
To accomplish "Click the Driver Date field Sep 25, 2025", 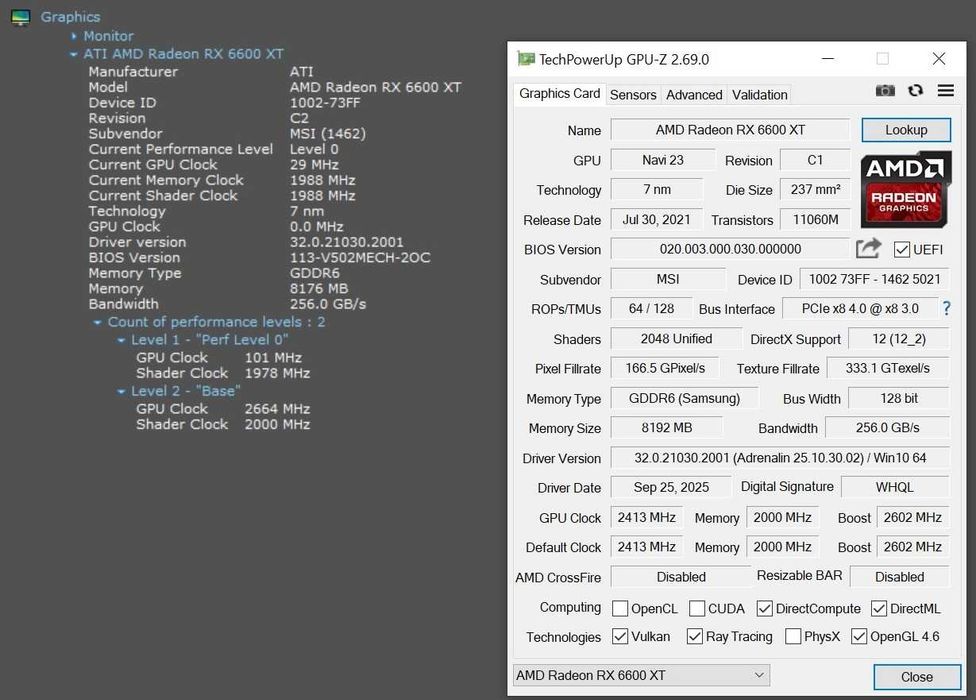I will pyautogui.click(x=671, y=487).
